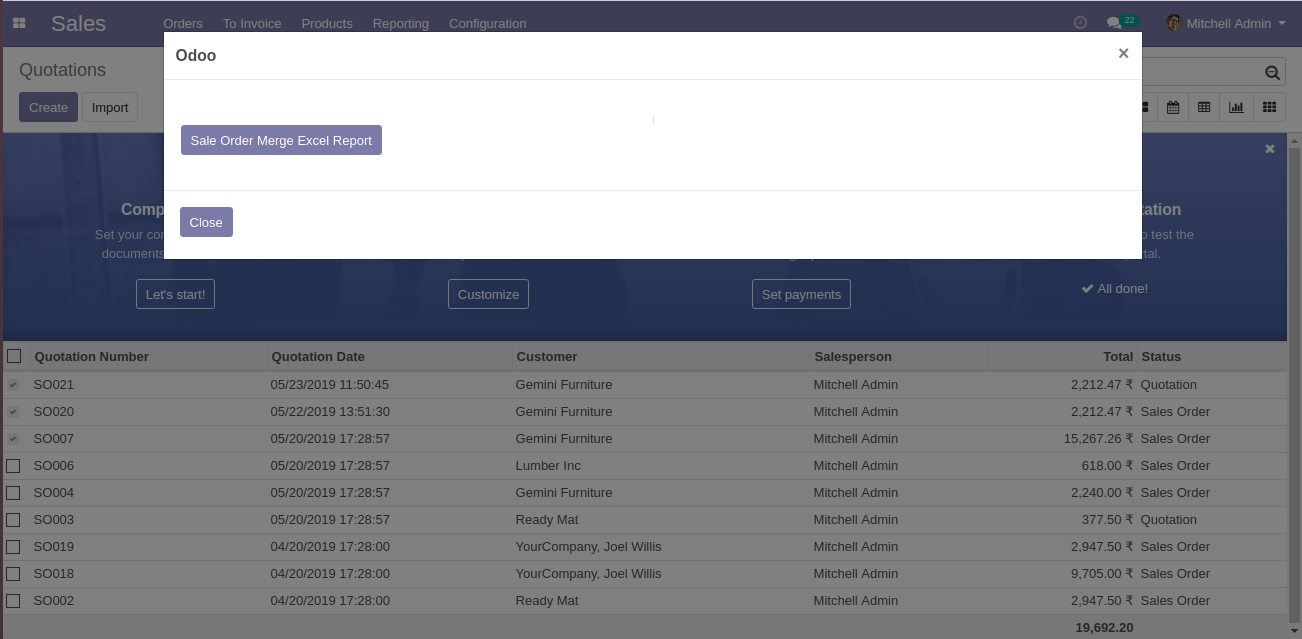Switch to calendar view
Image resolution: width=1302 pixels, height=639 pixels.
point(1173,107)
